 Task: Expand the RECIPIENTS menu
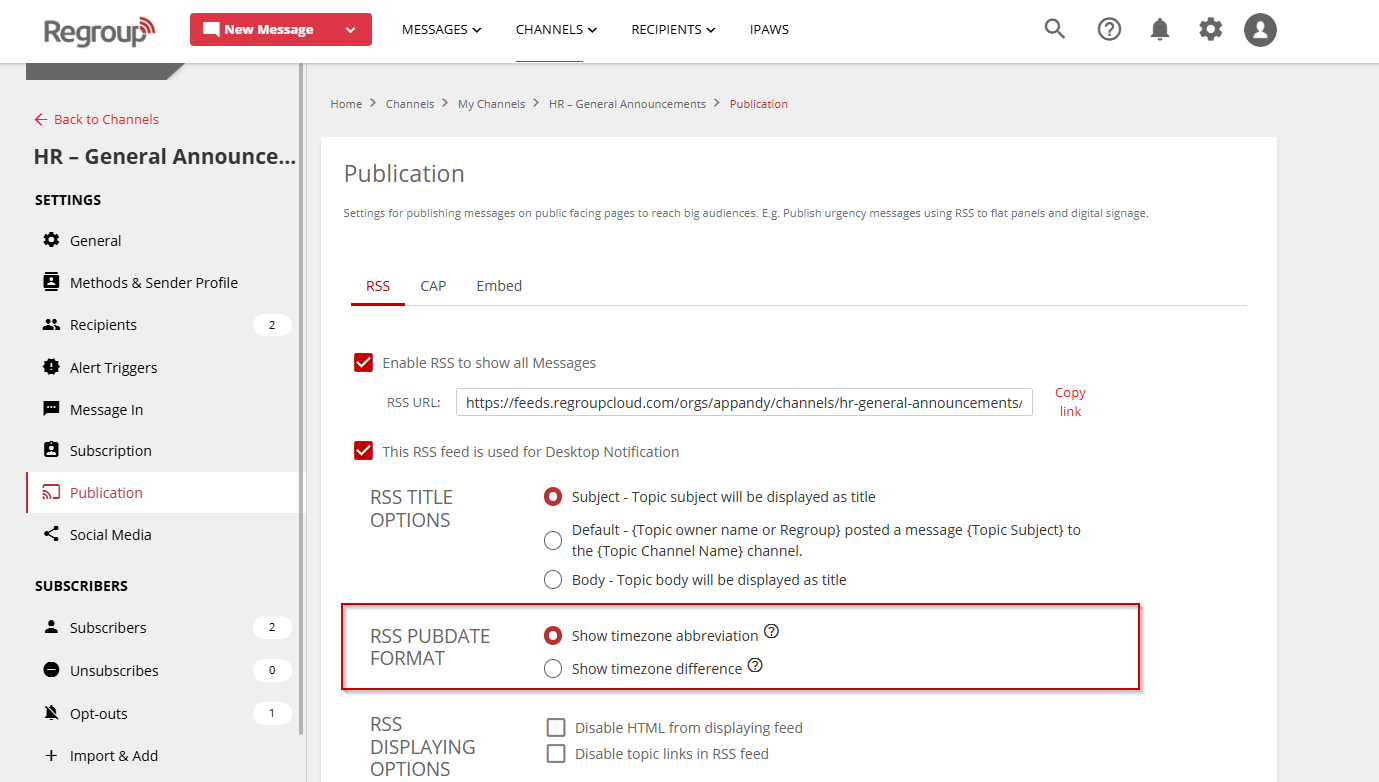(x=673, y=30)
